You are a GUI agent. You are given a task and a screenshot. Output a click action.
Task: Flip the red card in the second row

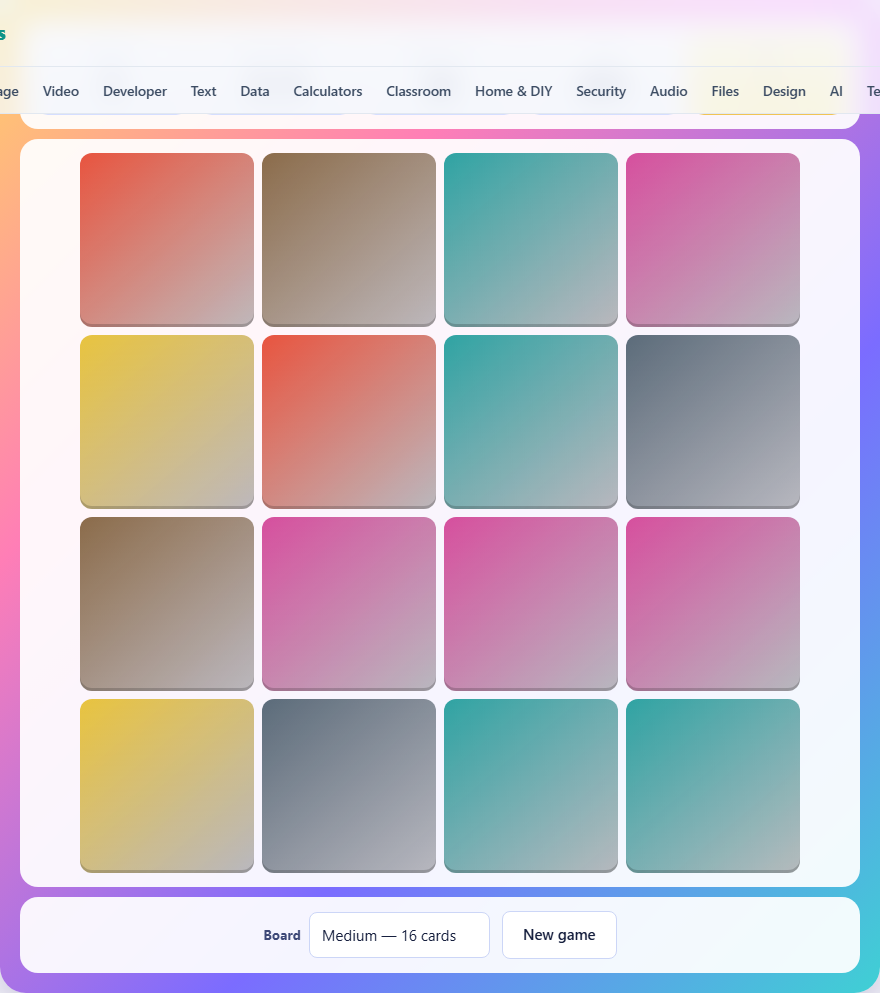click(349, 422)
